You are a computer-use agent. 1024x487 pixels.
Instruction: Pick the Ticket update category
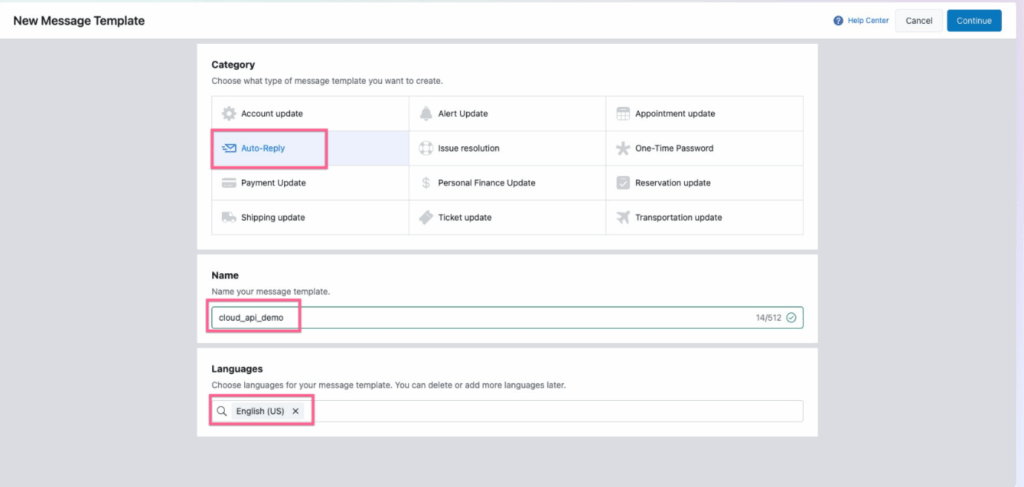[x=464, y=217]
